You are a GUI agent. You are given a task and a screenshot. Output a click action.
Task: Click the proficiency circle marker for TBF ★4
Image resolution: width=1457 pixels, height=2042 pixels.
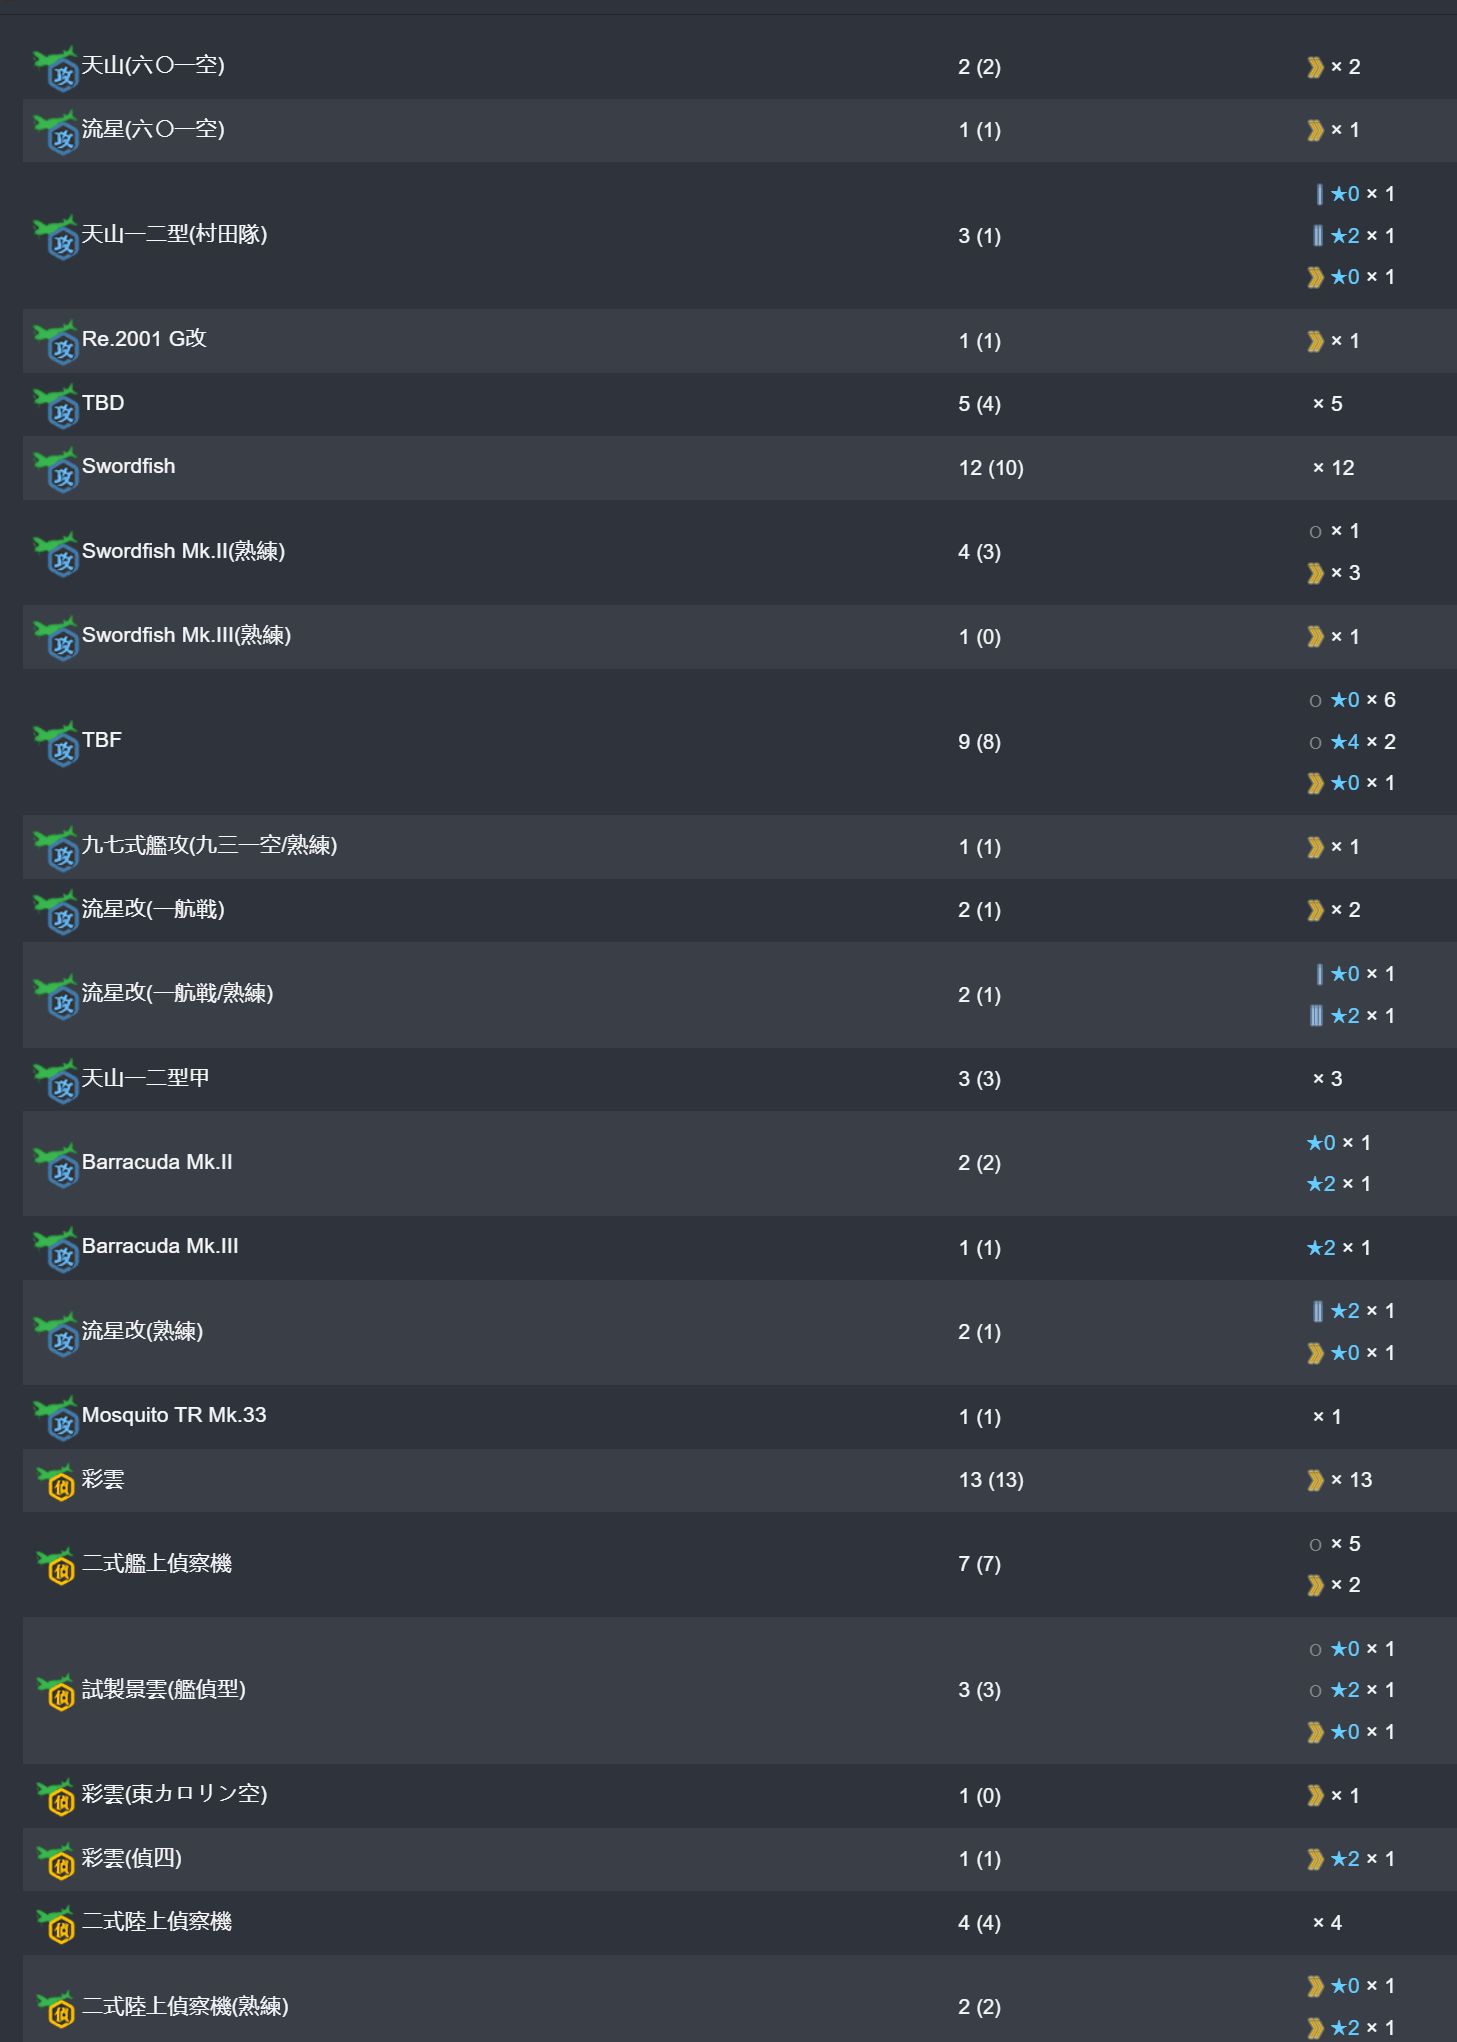click(x=1315, y=743)
